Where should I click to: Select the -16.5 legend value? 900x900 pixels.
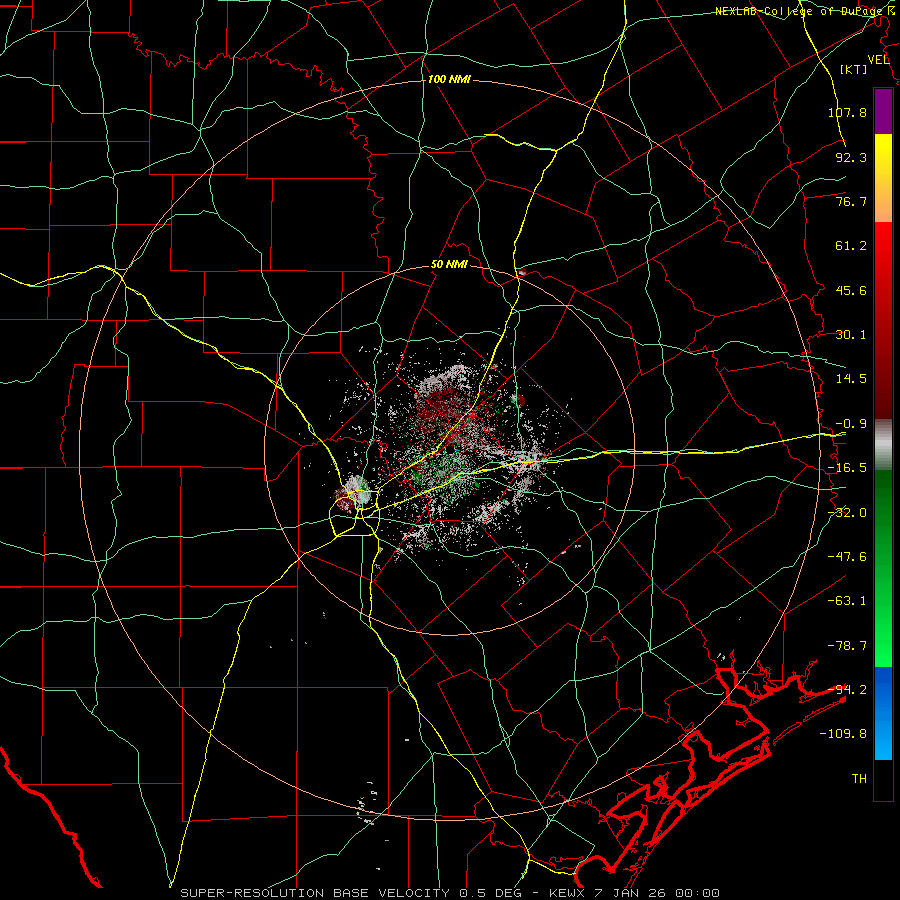[x=847, y=468]
